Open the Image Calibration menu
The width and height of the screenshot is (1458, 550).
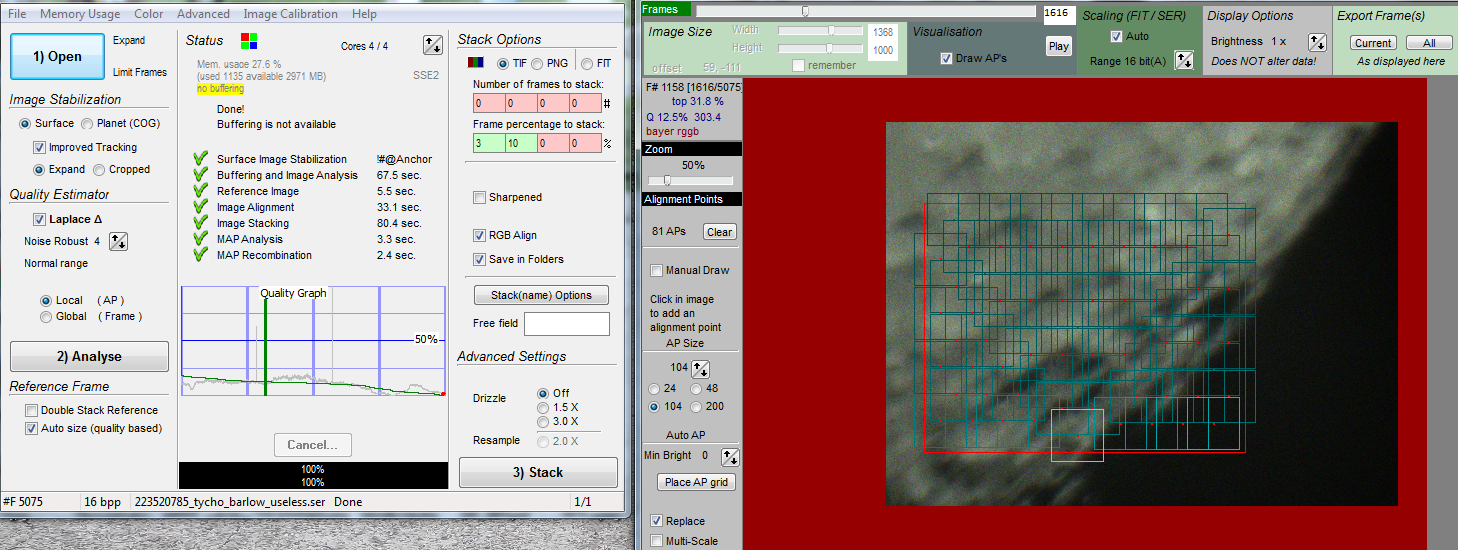coord(291,14)
